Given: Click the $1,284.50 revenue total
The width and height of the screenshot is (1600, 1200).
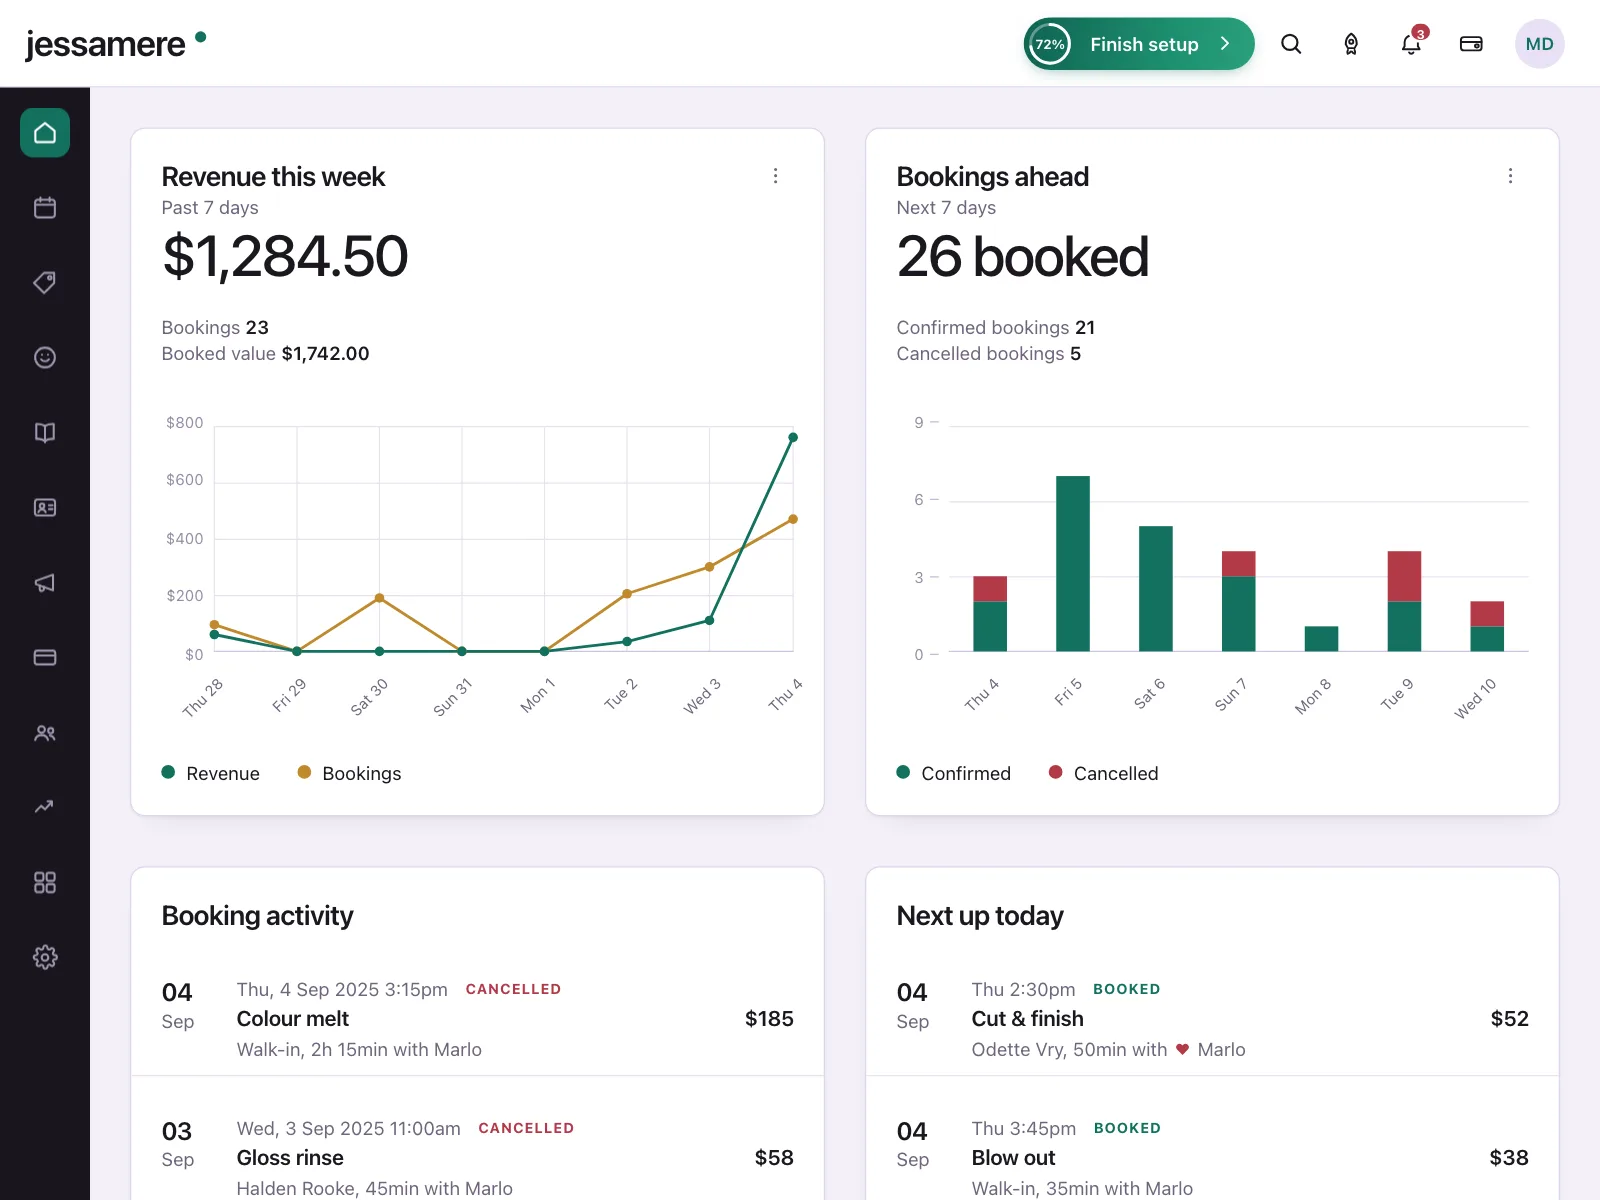Looking at the screenshot, I should pos(285,256).
